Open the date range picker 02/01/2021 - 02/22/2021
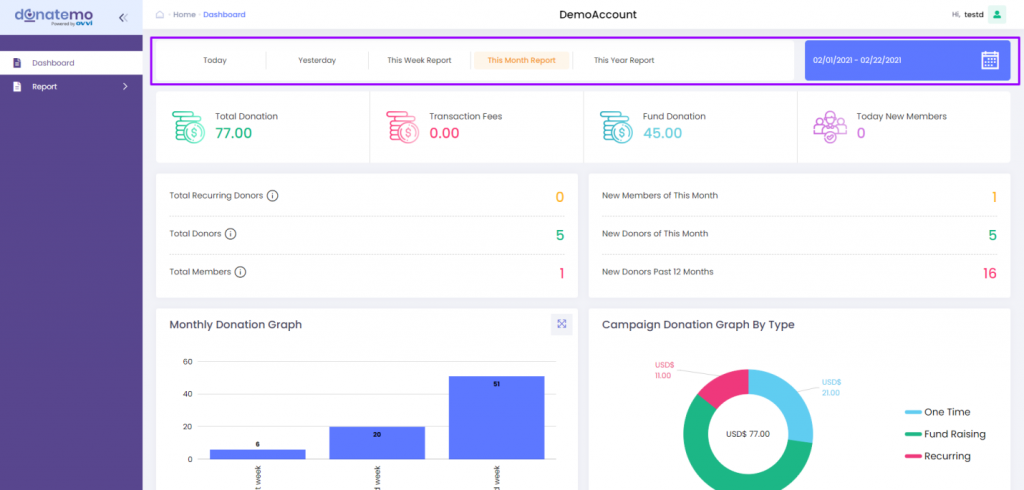This screenshot has height=490, width=1024. pos(907,60)
